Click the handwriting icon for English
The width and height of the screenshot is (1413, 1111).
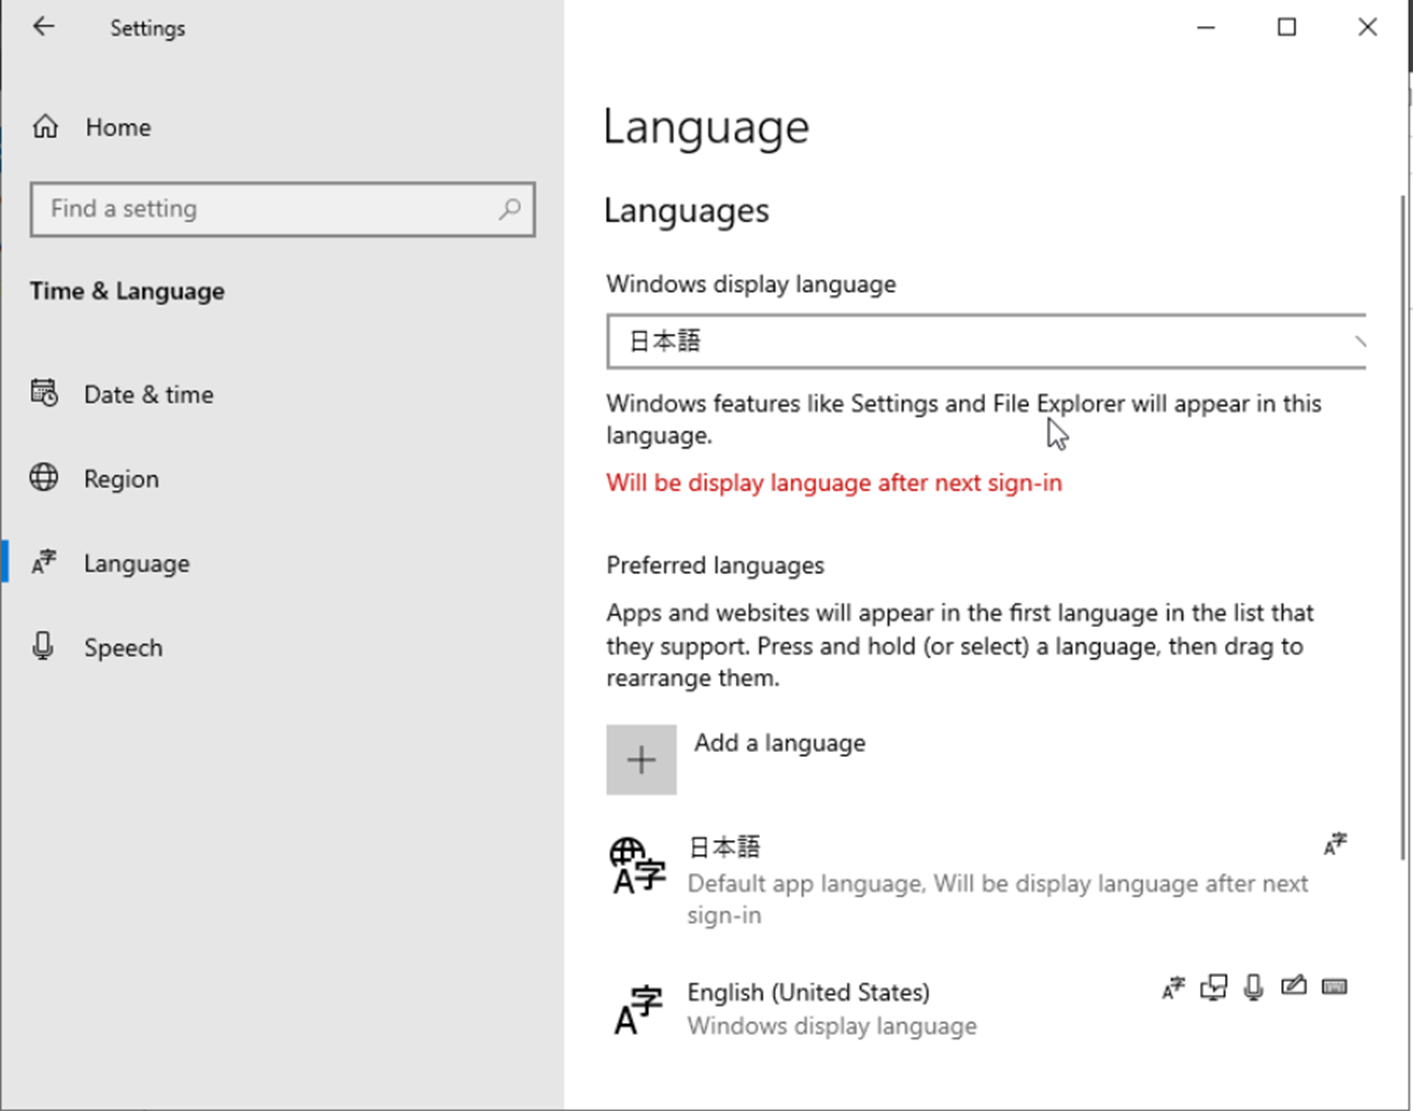pyautogui.click(x=1294, y=987)
